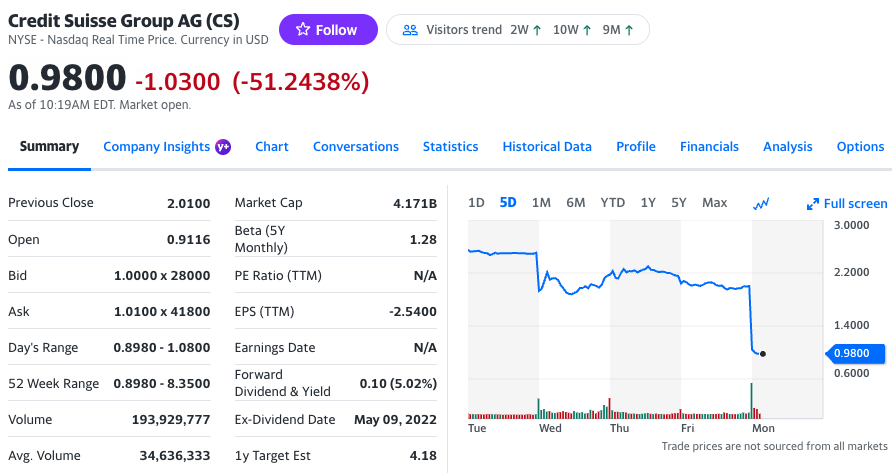Click the Credit Suisse Group AG (CS) title
This screenshot has width=892, height=473.
(x=123, y=21)
